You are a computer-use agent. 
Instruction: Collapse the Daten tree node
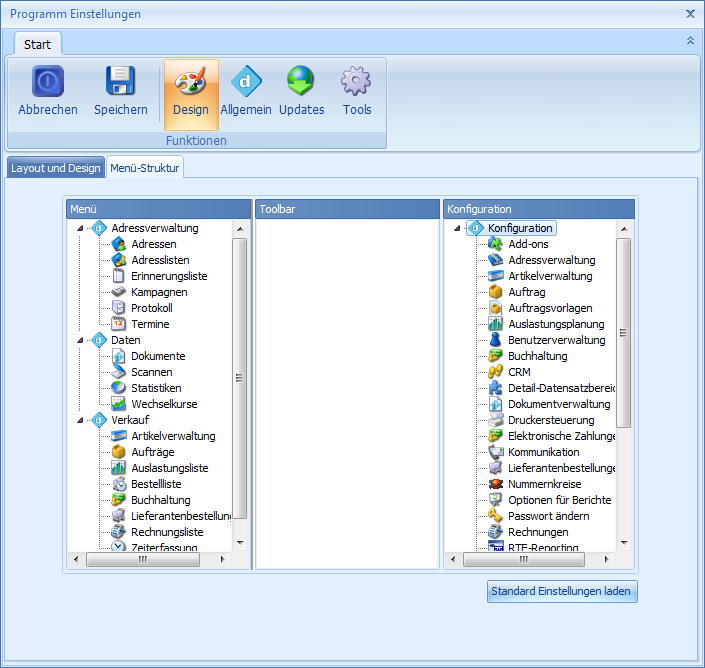[79, 340]
